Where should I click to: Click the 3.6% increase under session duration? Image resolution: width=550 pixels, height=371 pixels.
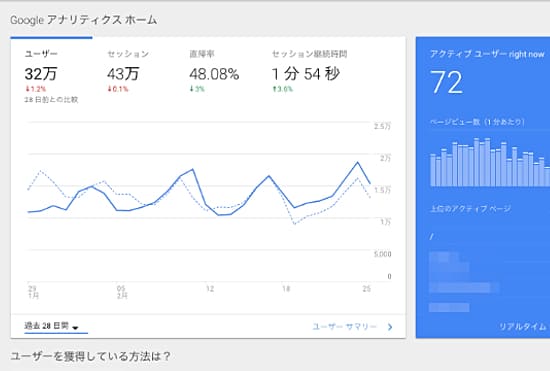(x=283, y=89)
